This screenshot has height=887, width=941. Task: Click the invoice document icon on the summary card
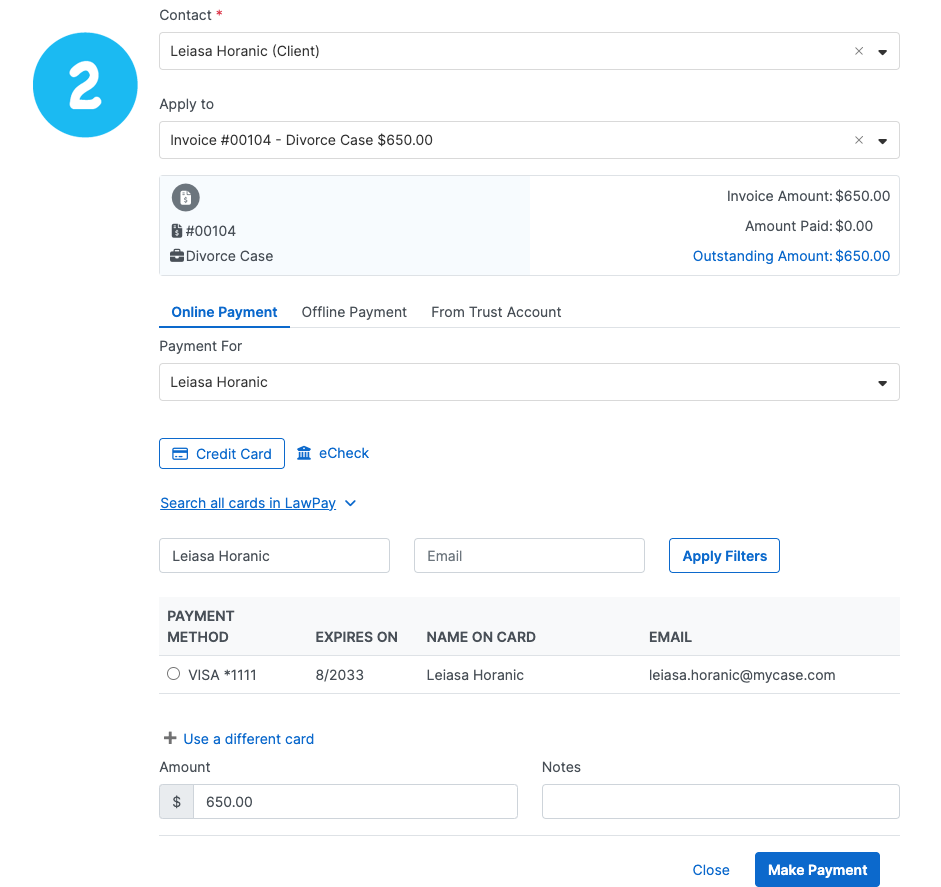185,197
